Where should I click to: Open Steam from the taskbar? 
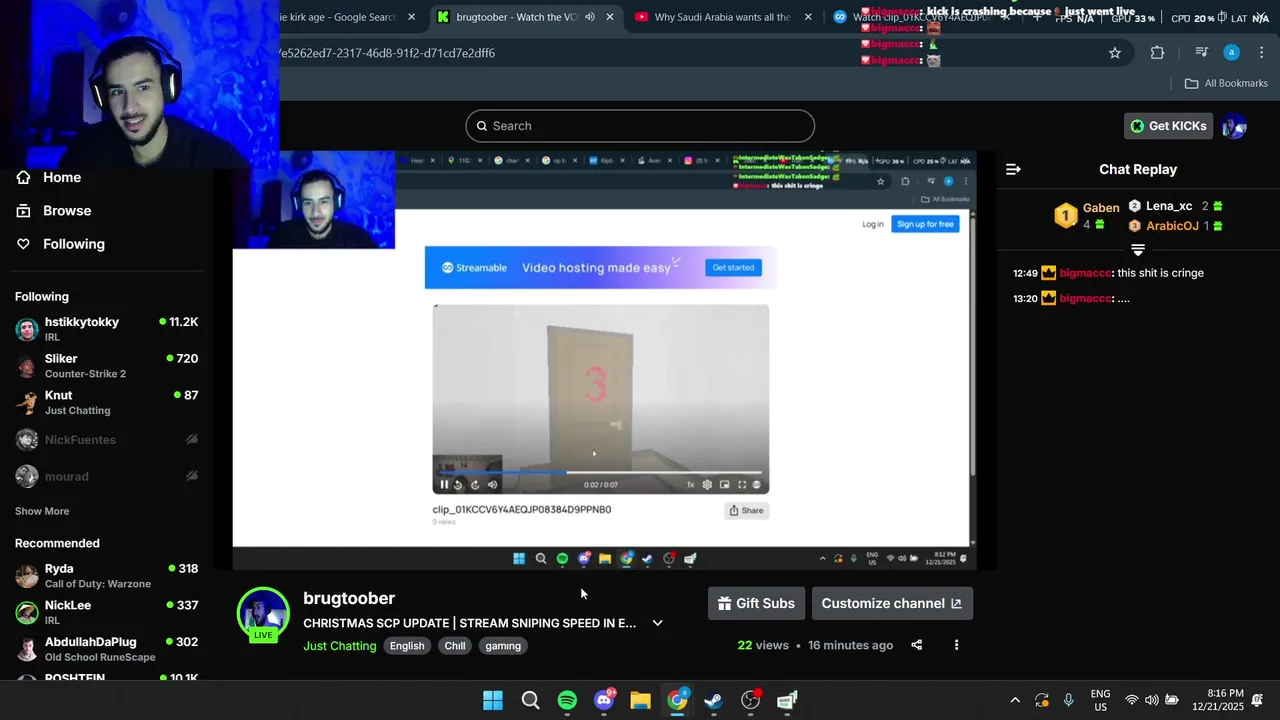tap(713, 701)
